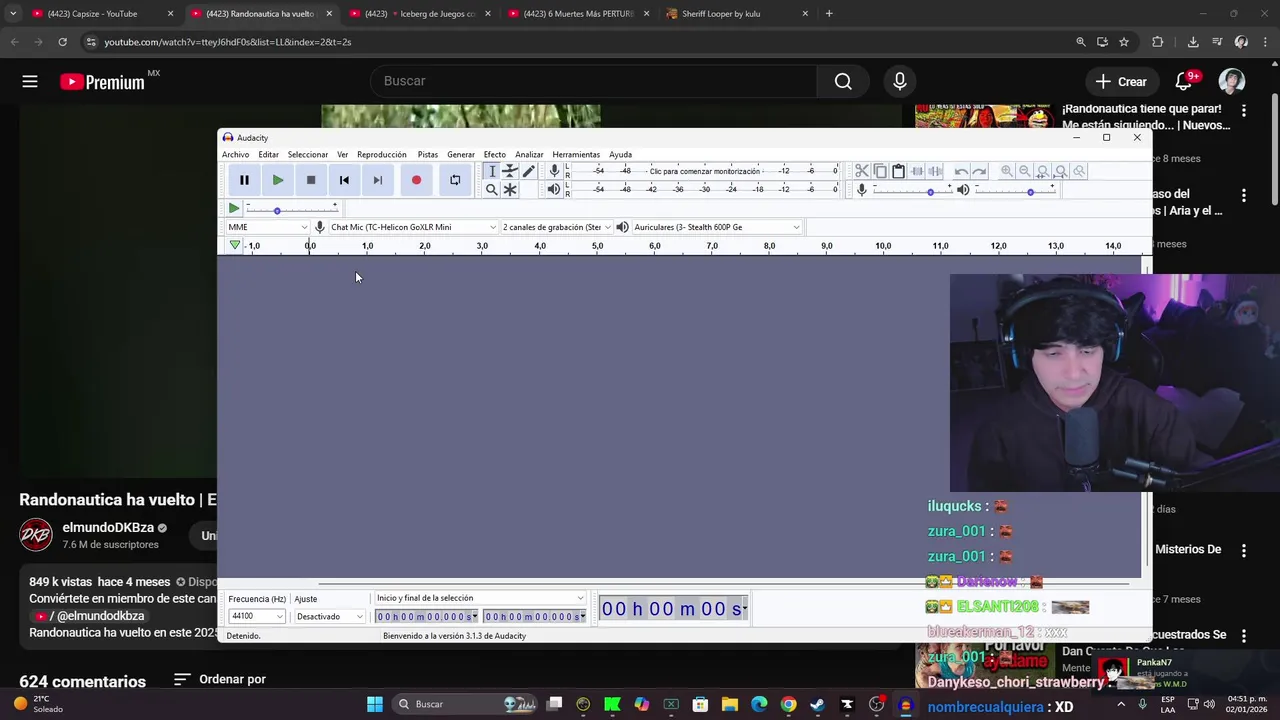Viewport: 1280px width, 720px height.
Task: Select the Envelope tool
Action: pos(510,171)
